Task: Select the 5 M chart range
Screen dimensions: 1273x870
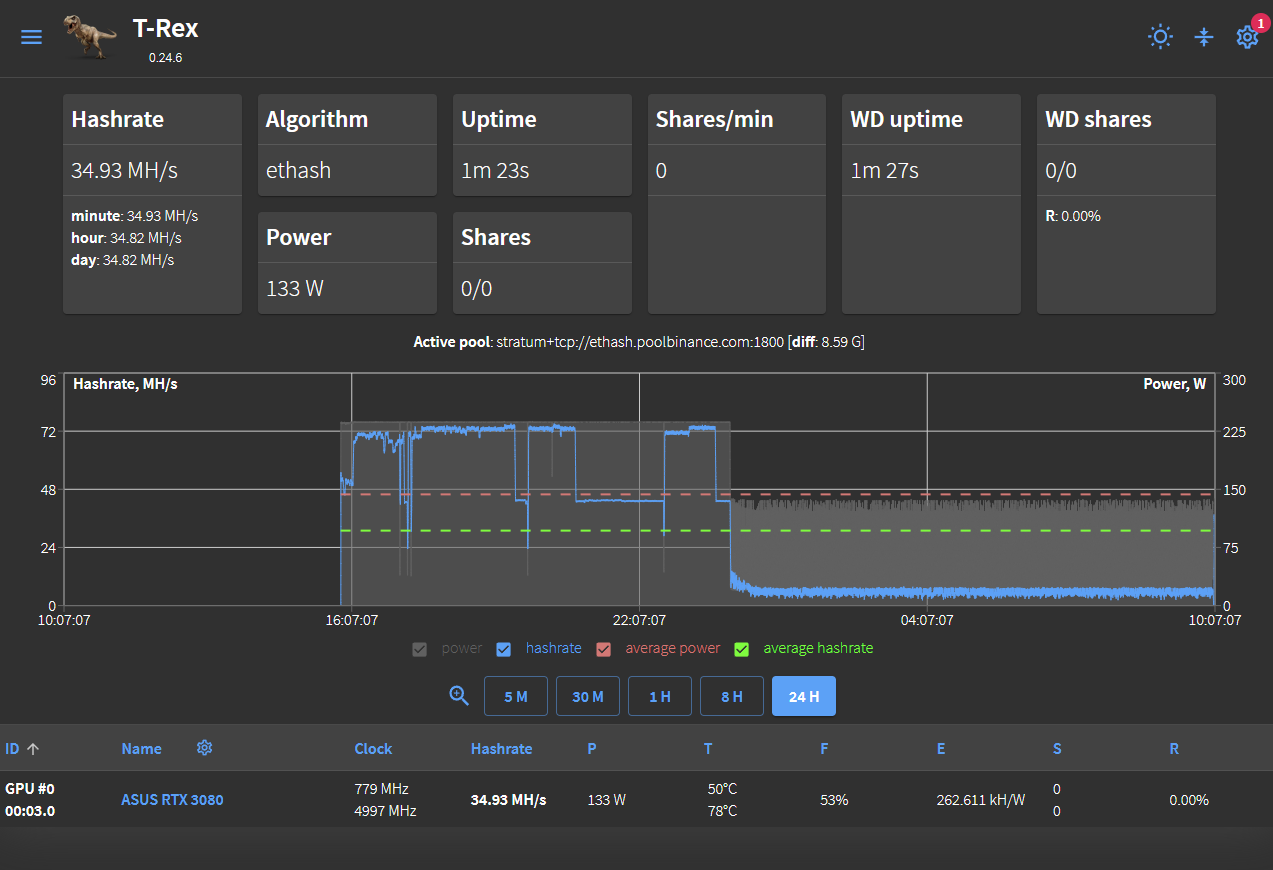Action: pyautogui.click(x=516, y=695)
